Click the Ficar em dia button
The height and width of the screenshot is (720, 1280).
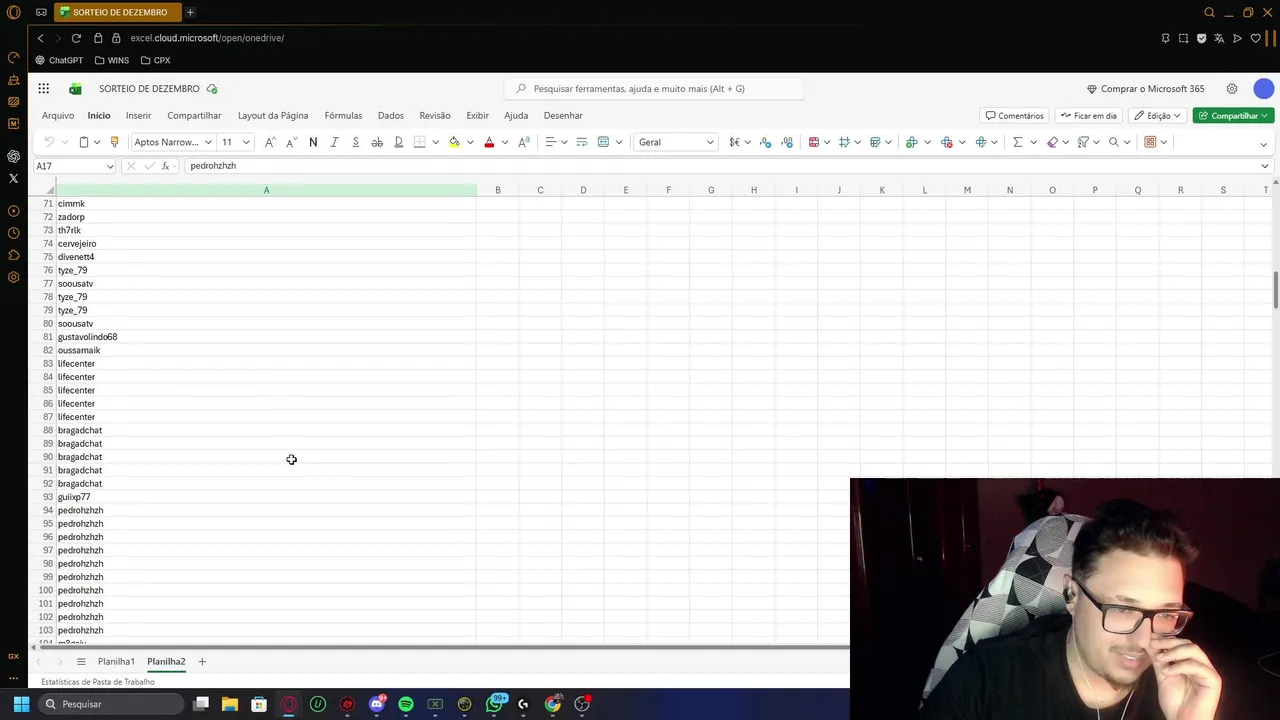pos(1088,116)
